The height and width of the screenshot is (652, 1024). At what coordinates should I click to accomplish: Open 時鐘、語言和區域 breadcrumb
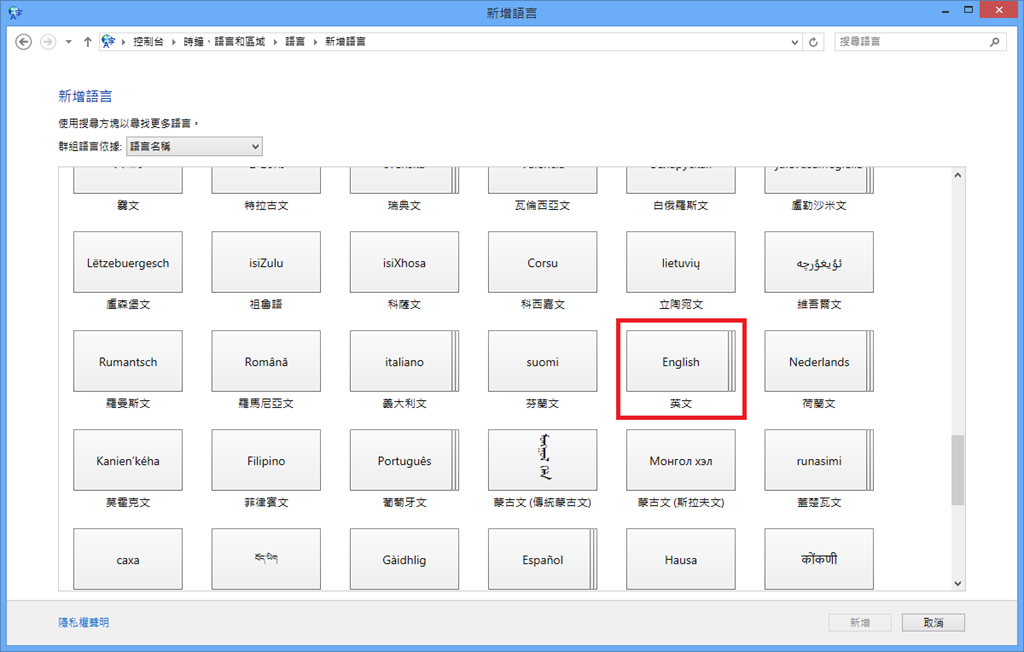coord(224,42)
